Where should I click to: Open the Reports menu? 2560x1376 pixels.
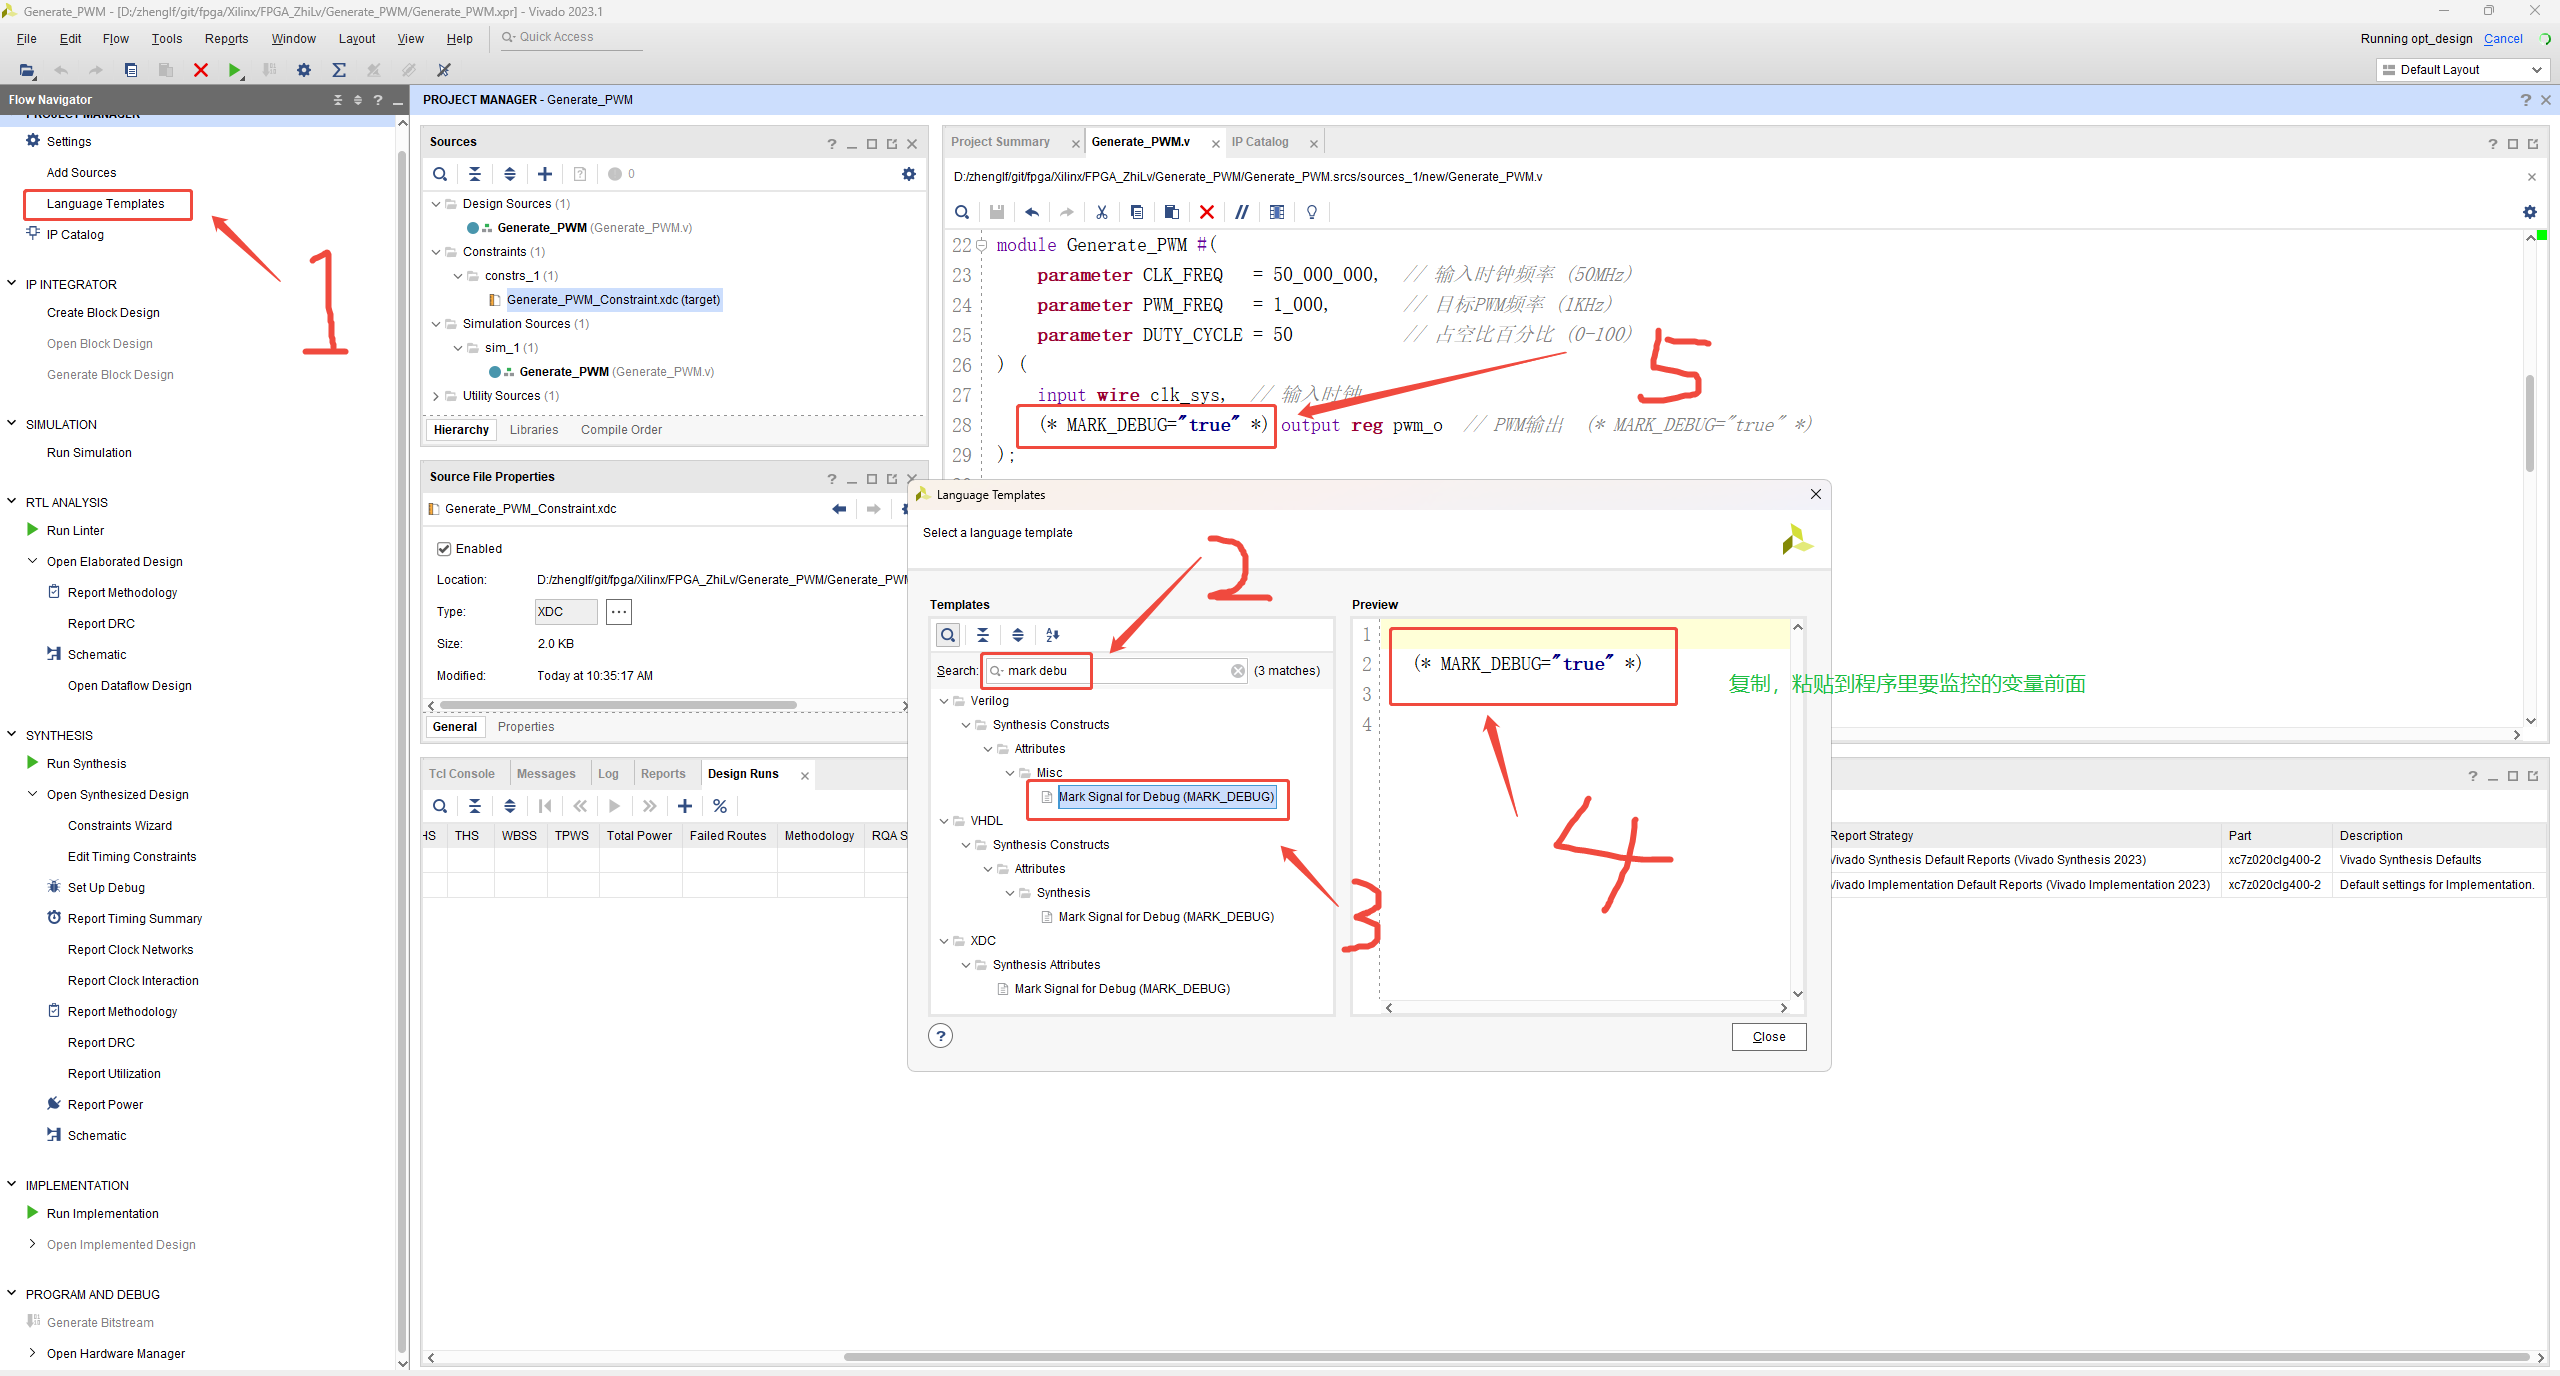pyautogui.click(x=226, y=39)
